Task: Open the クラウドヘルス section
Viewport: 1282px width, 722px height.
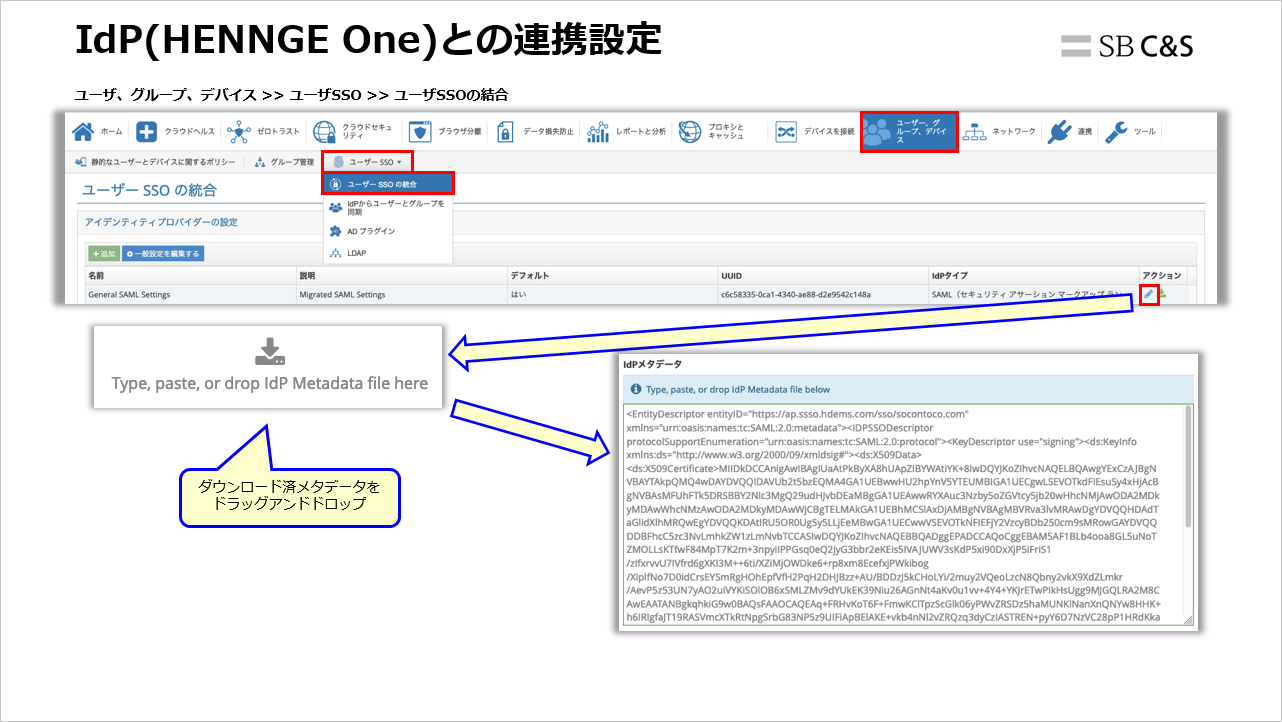Action: click(175, 132)
